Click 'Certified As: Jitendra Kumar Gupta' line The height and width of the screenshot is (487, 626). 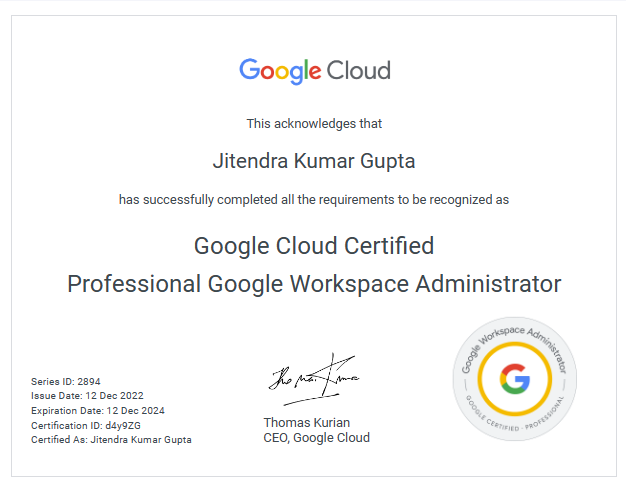pos(111,440)
